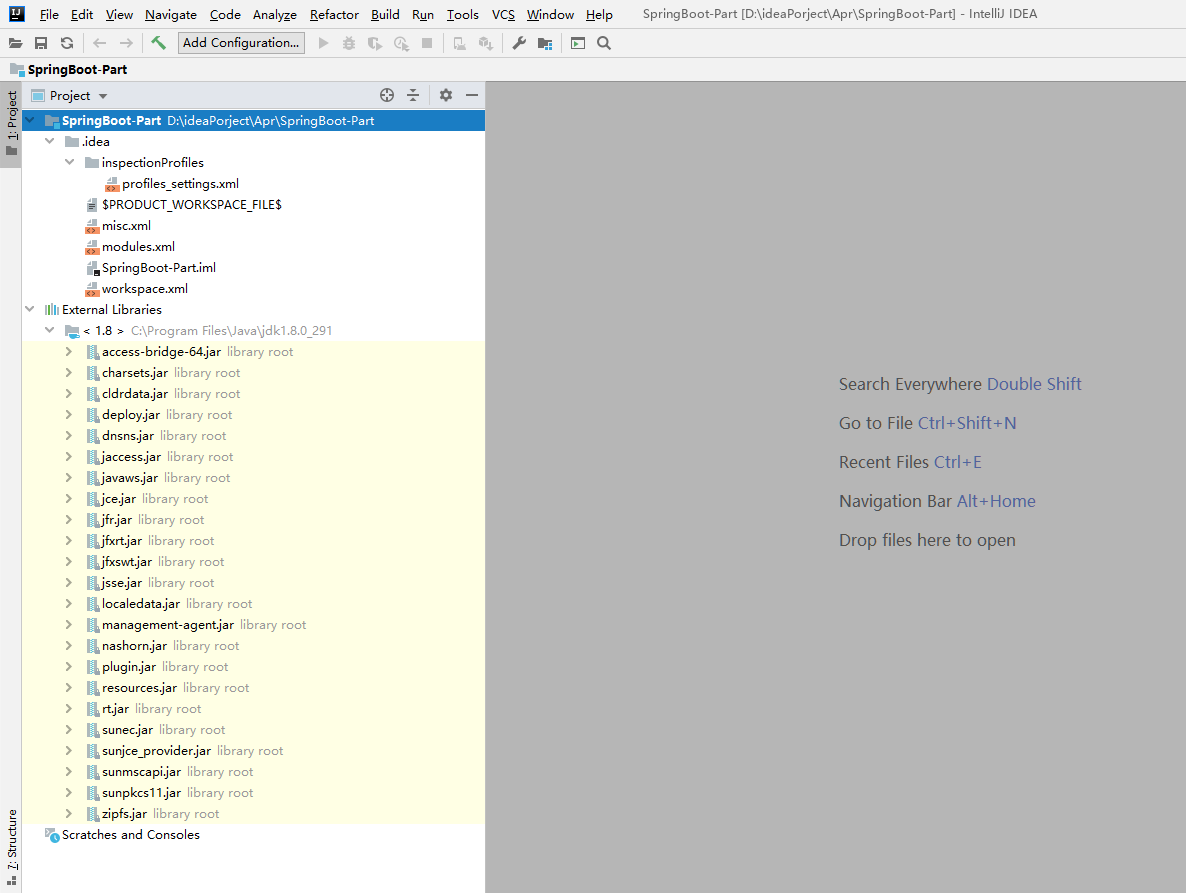Select localedata.jar row
Image resolution: width=1186 pixels, height=893 pixels.
coord(253,603)
